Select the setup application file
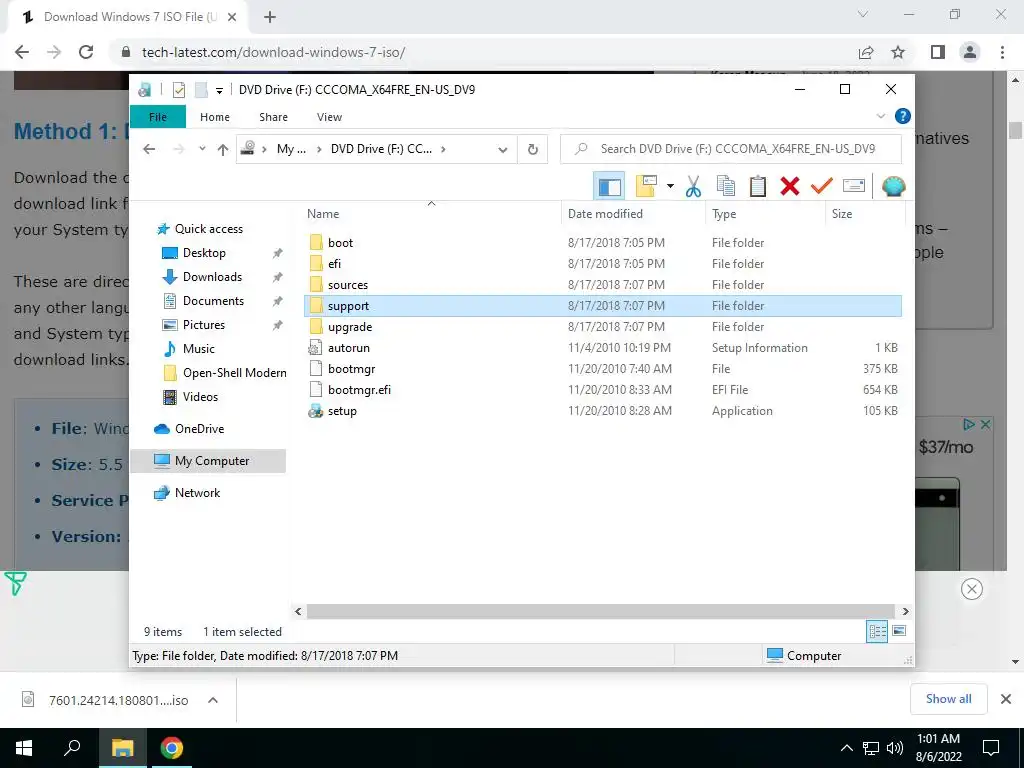1024x768 pixels. [342, 411]
